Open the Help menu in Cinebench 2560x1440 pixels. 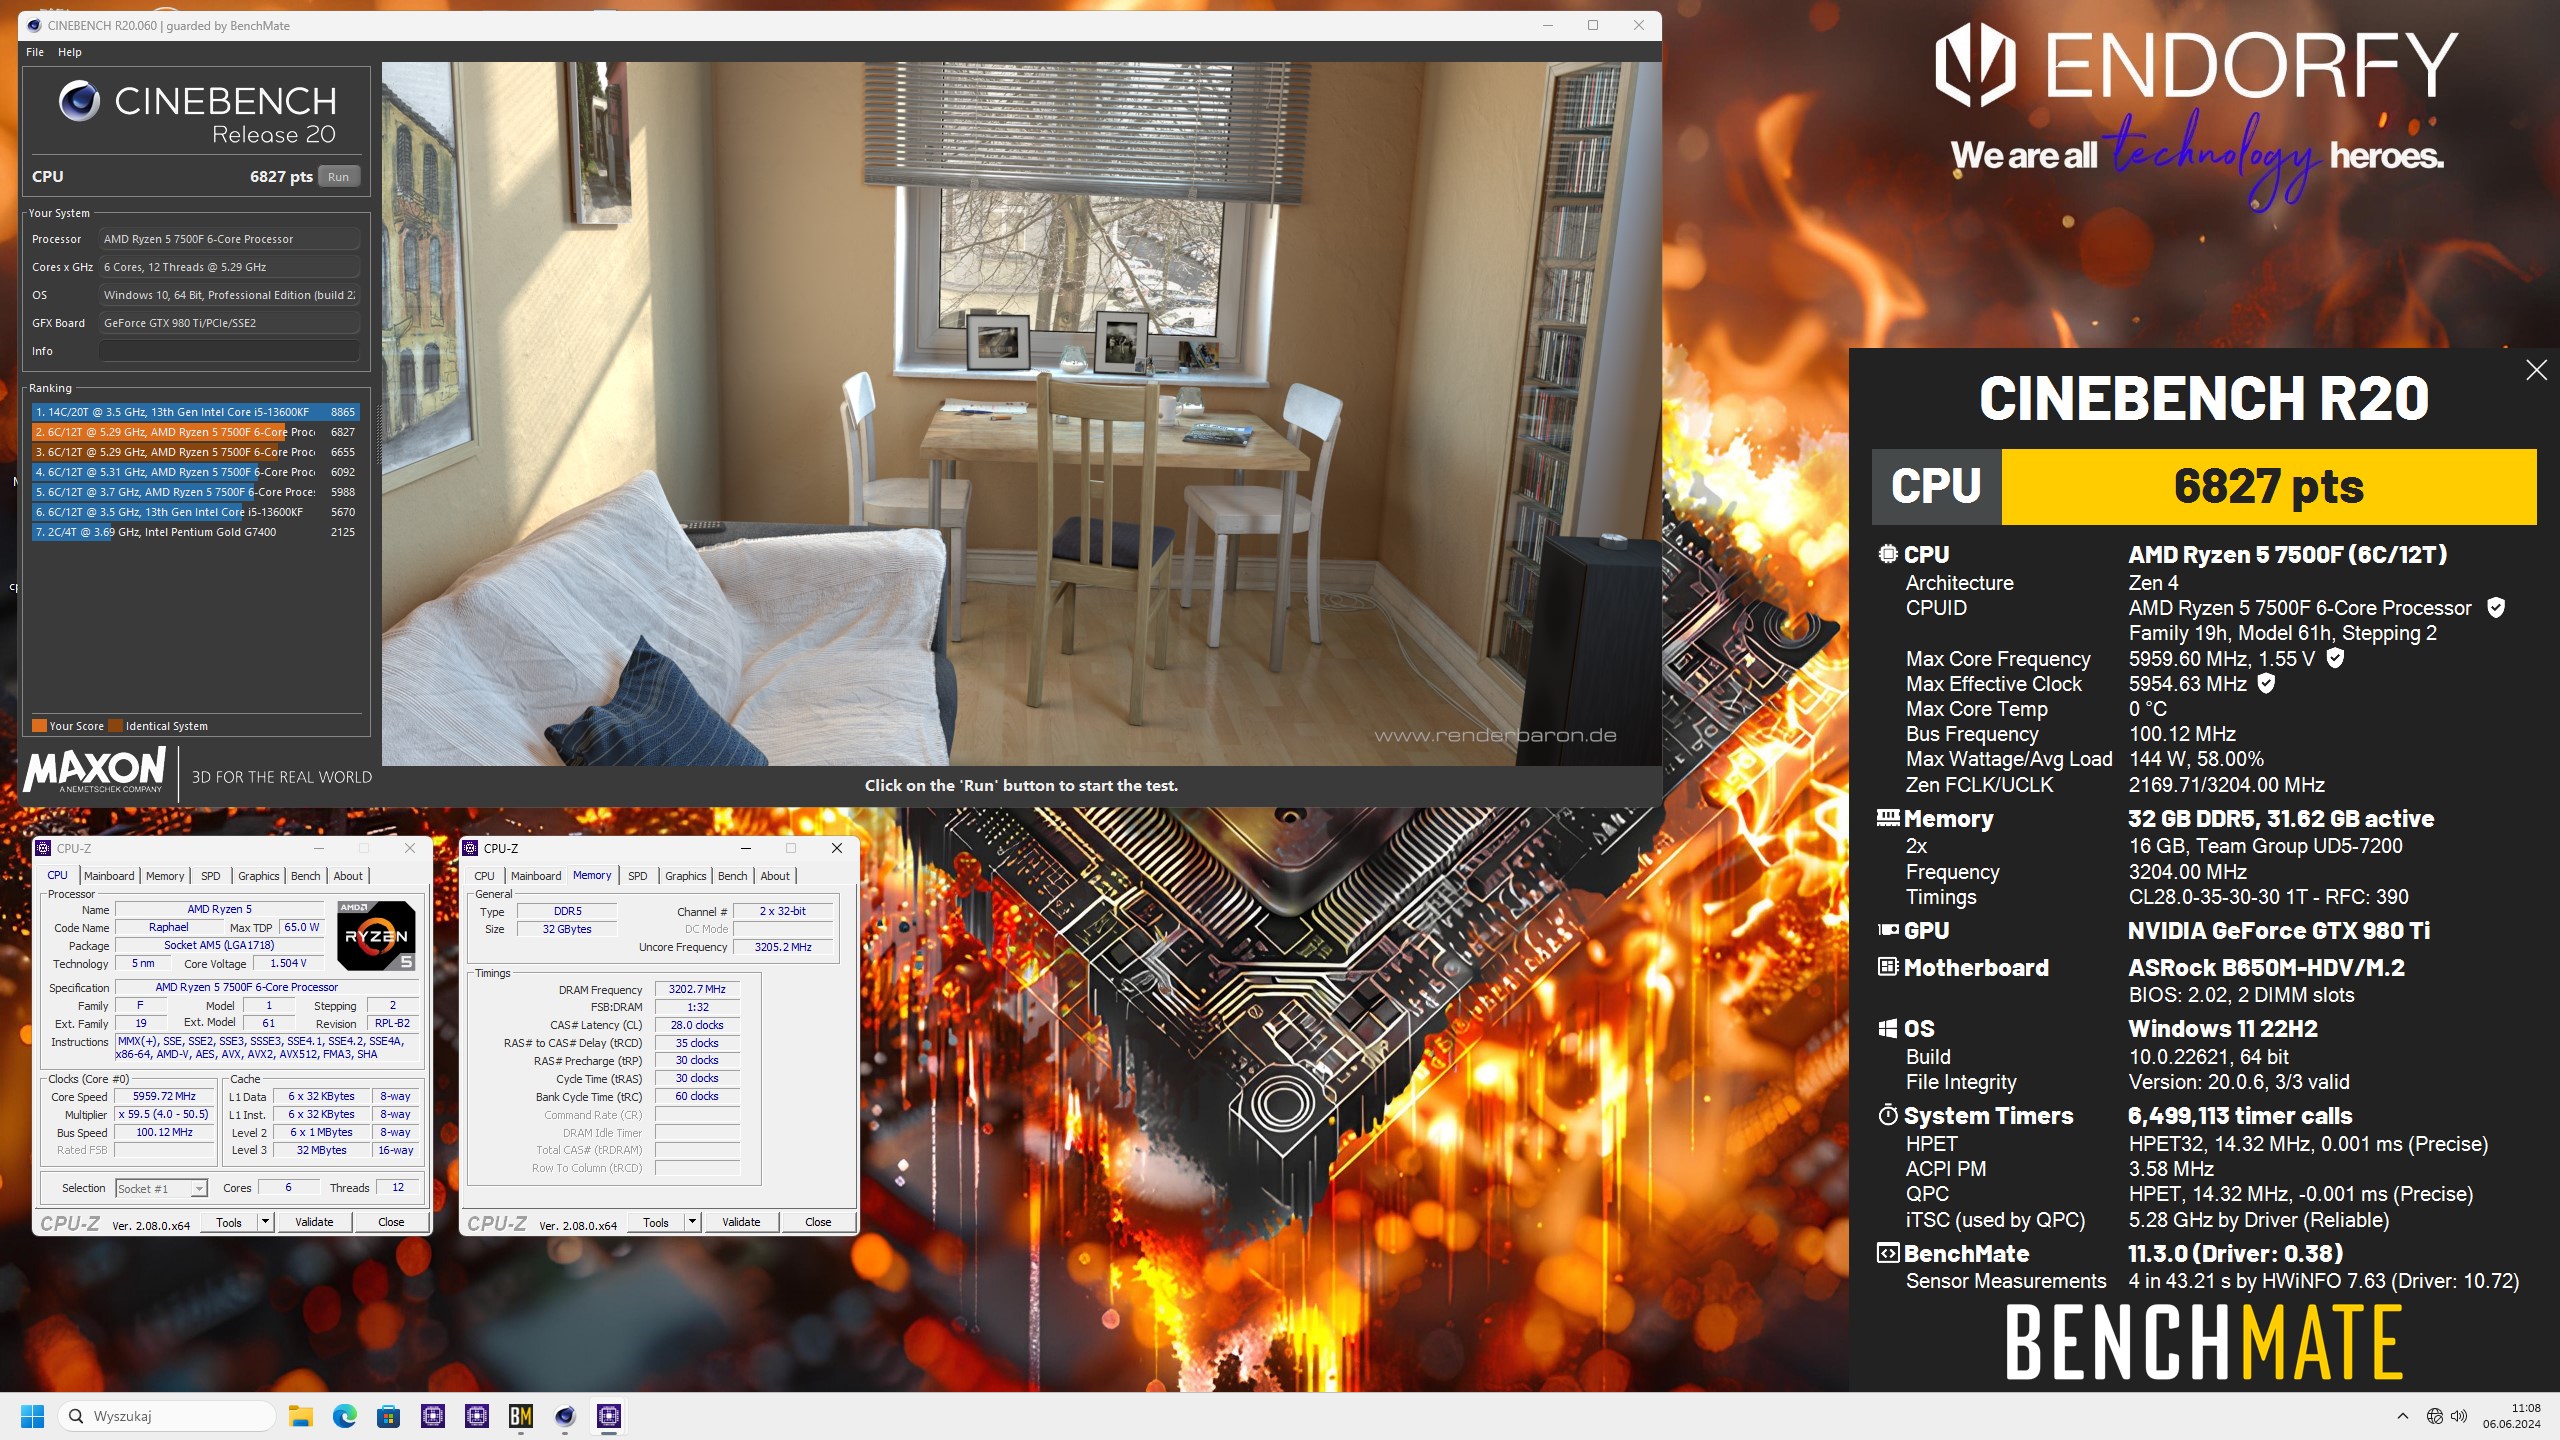[x=70, y=52]
